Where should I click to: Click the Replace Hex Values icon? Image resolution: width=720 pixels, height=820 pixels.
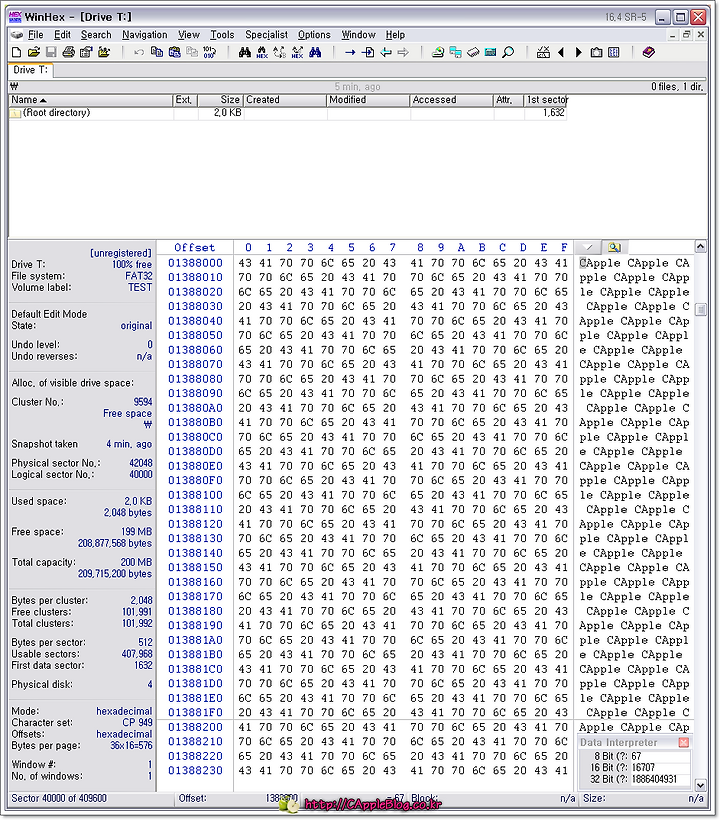pyautogui.click(x=297, y=52)
